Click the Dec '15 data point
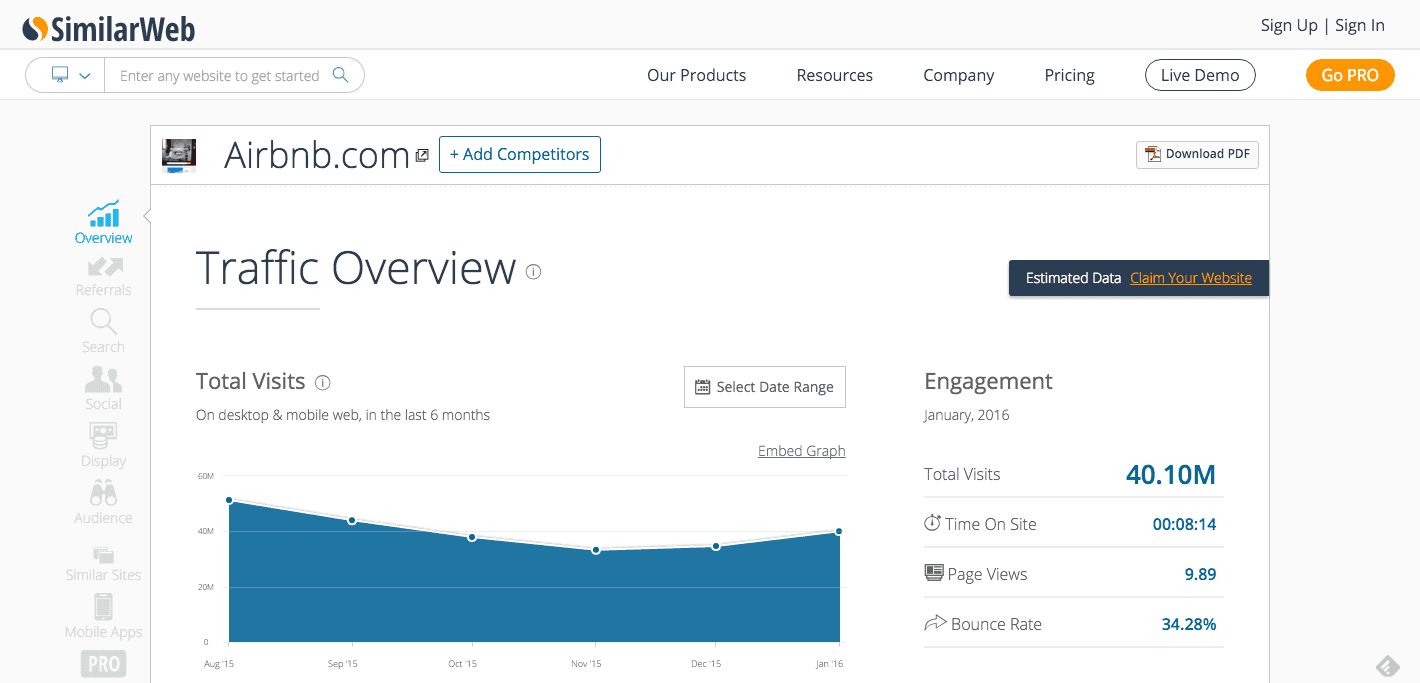 716,546
